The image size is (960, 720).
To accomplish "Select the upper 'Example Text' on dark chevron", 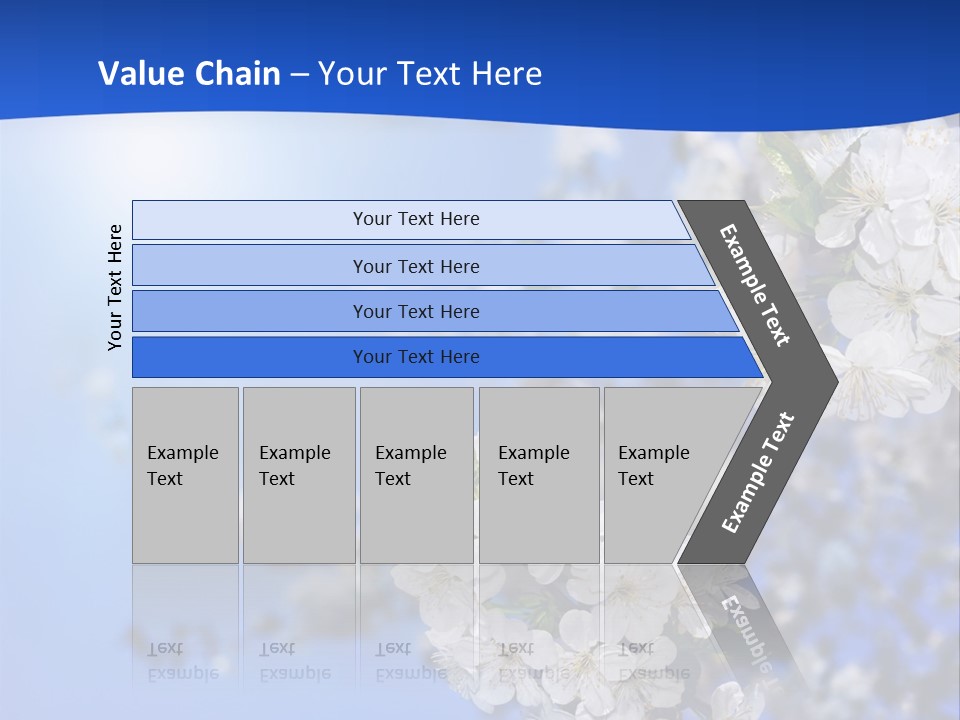I will click(755, 285).
